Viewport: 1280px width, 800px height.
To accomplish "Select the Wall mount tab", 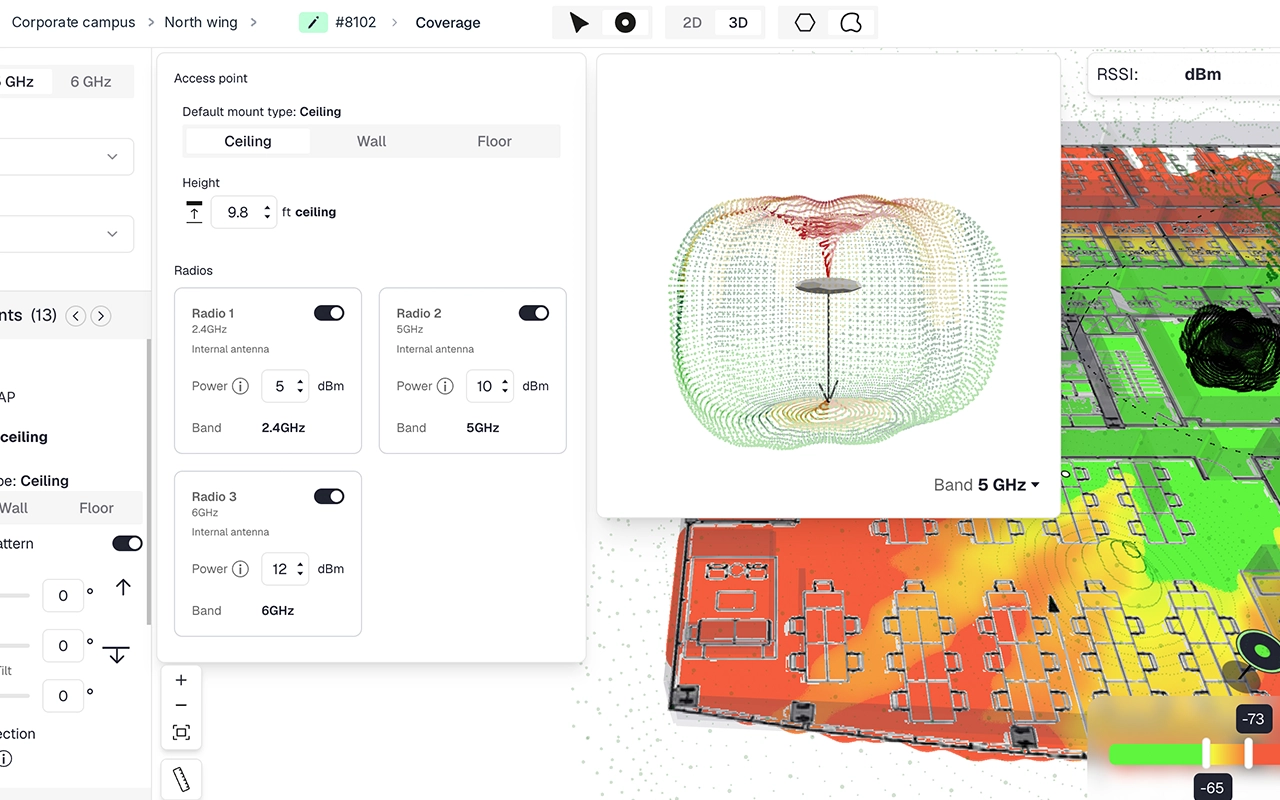I will pos(372,141).
